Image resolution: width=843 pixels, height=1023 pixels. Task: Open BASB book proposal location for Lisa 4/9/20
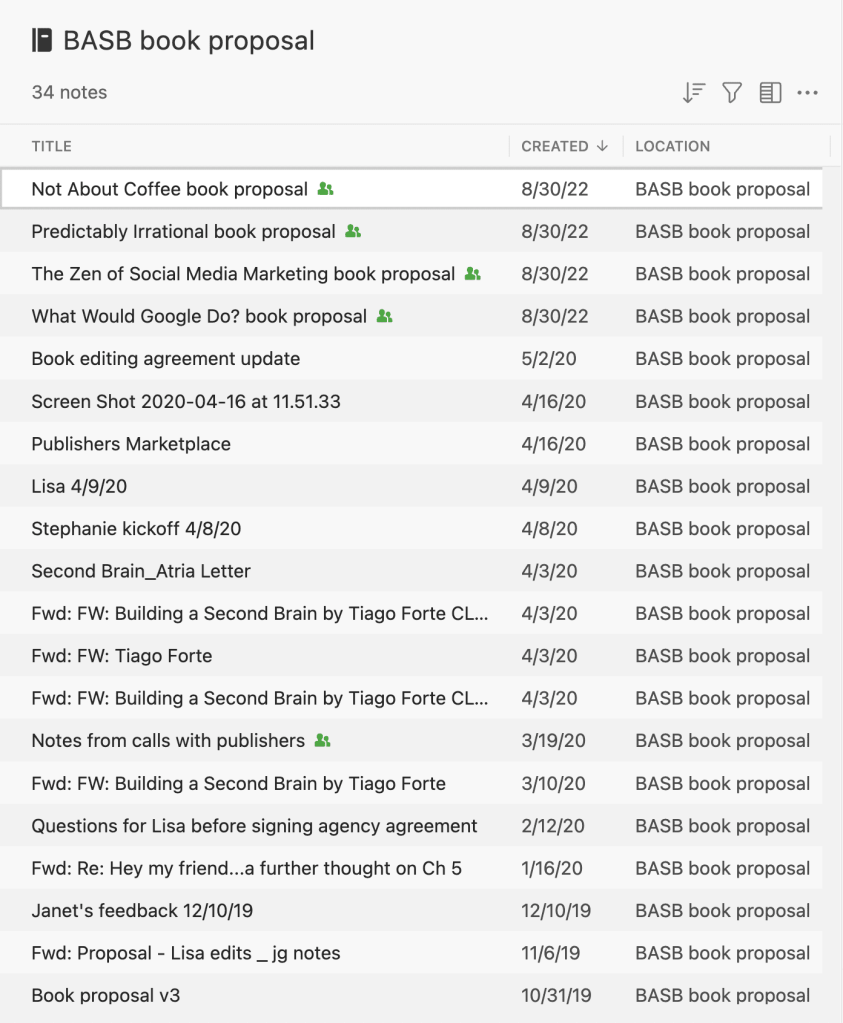(x=722, y=487)
